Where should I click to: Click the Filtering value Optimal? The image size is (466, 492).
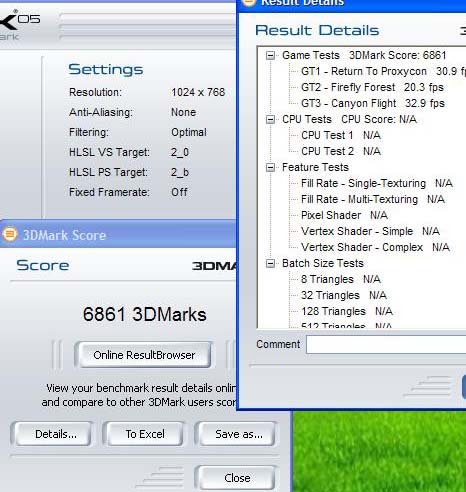(189, 132)
